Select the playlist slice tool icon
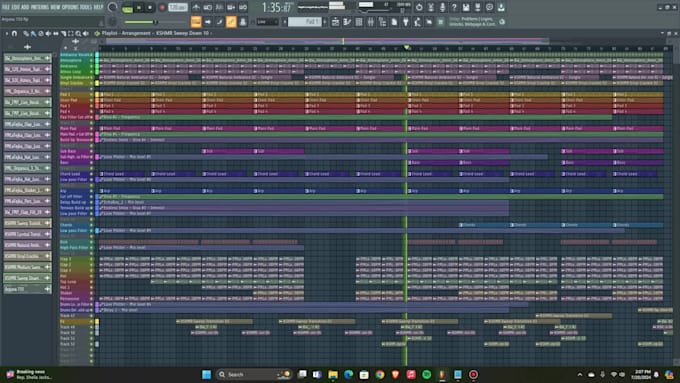Image resolution: width=680 pixels, height=383 pixels. (x=63, y=33)
